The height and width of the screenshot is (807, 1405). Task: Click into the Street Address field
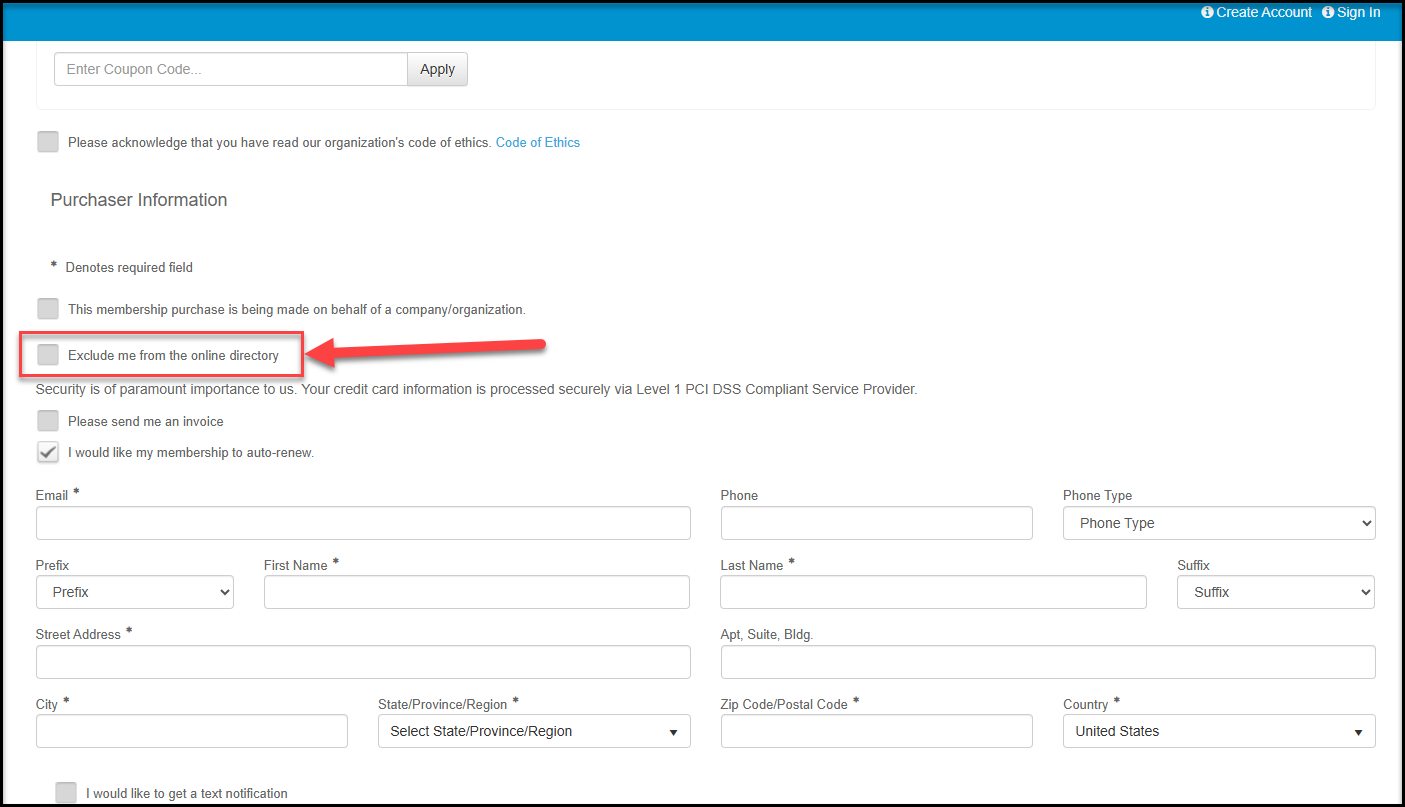click(x=363, y=662)
